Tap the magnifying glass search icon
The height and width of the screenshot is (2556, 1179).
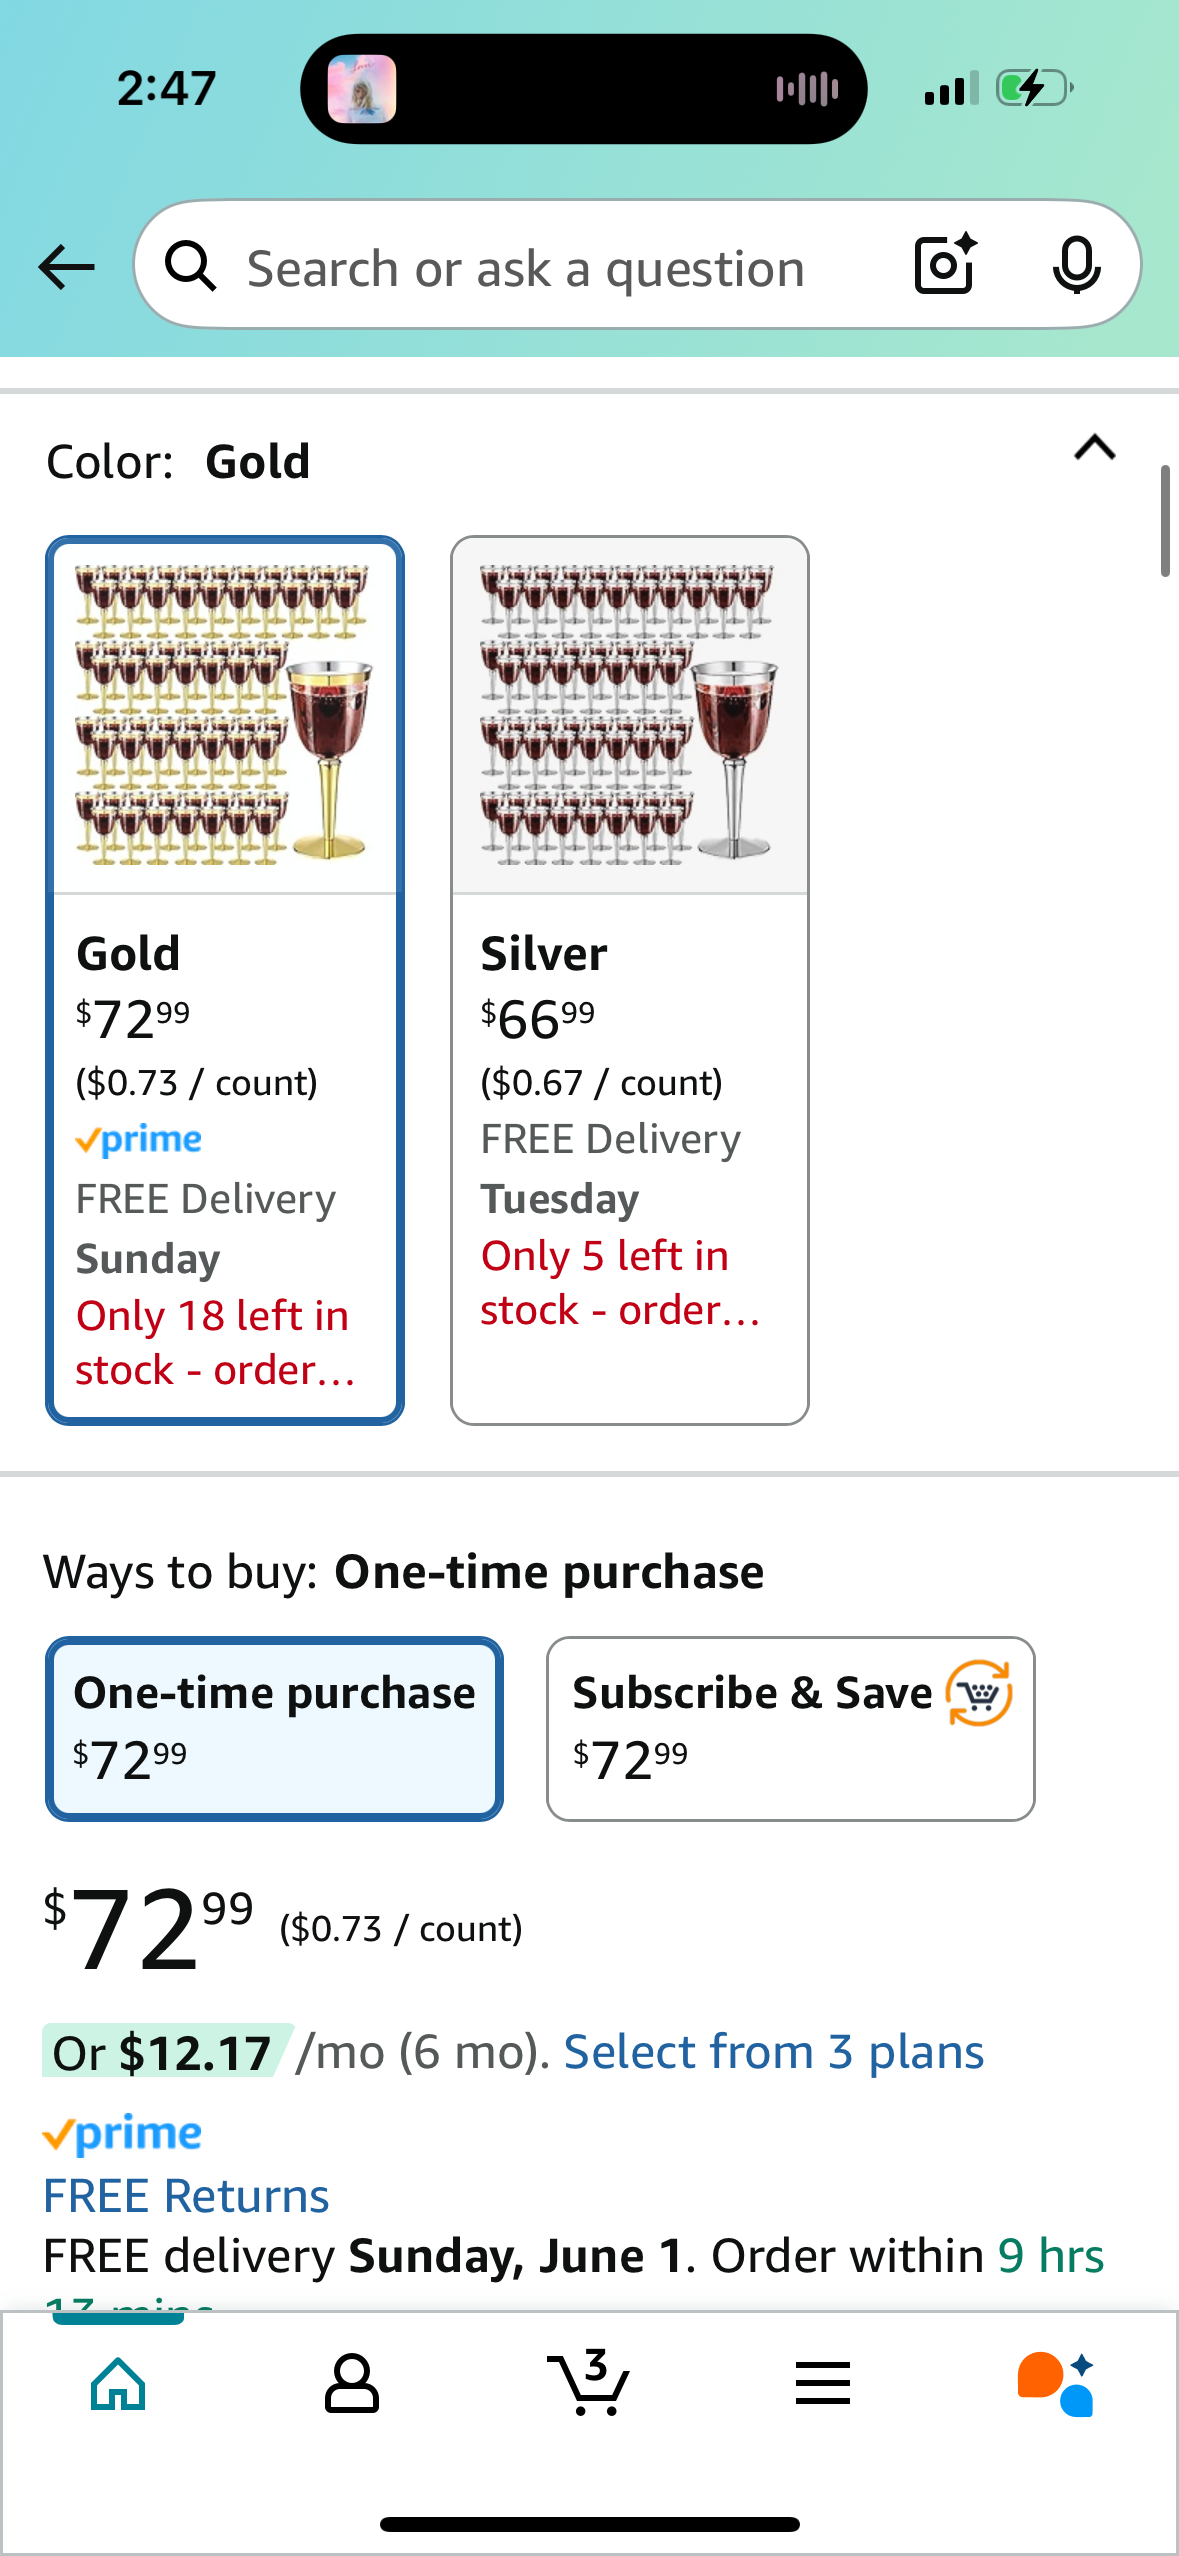click(x=190, y=267)
